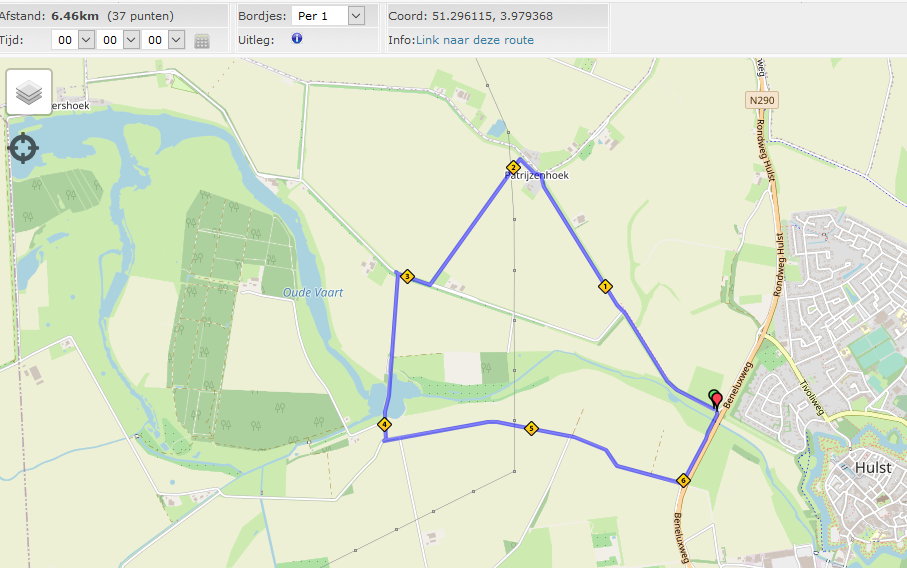Click the N290 road shield
The height and width of the screenshot is (568, 907).
pos(762,100)
